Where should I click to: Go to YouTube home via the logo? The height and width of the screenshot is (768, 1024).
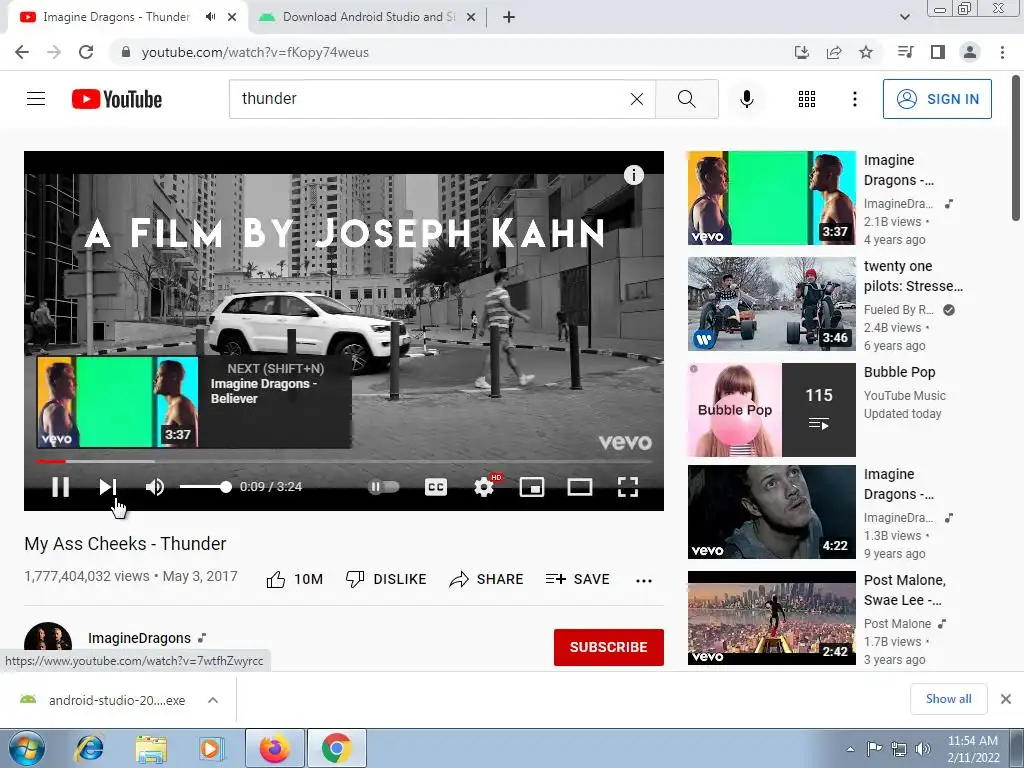[x=117, y=99]
